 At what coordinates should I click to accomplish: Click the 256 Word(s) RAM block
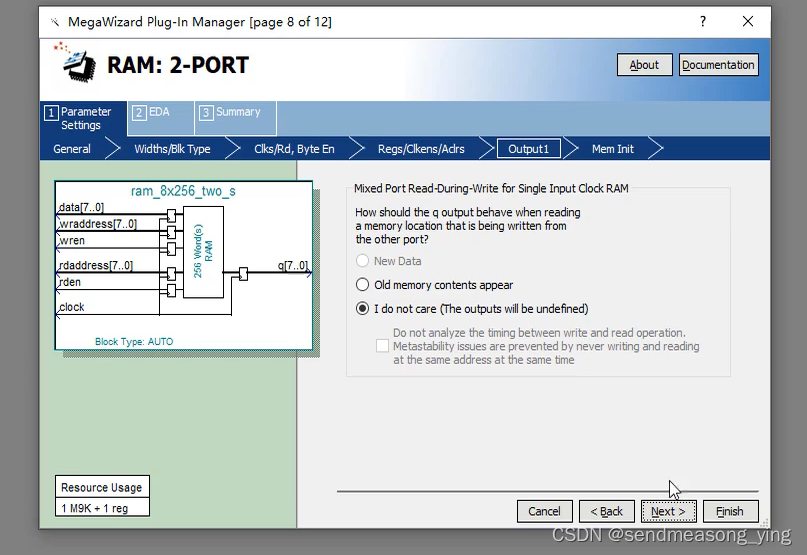pyautogui.click(x=203, y=252)
